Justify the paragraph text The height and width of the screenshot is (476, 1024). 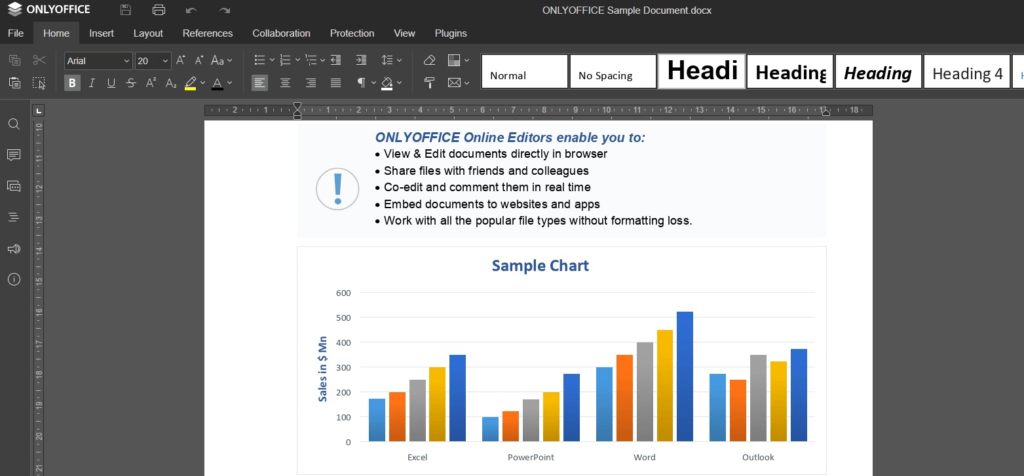pos(336,83)
